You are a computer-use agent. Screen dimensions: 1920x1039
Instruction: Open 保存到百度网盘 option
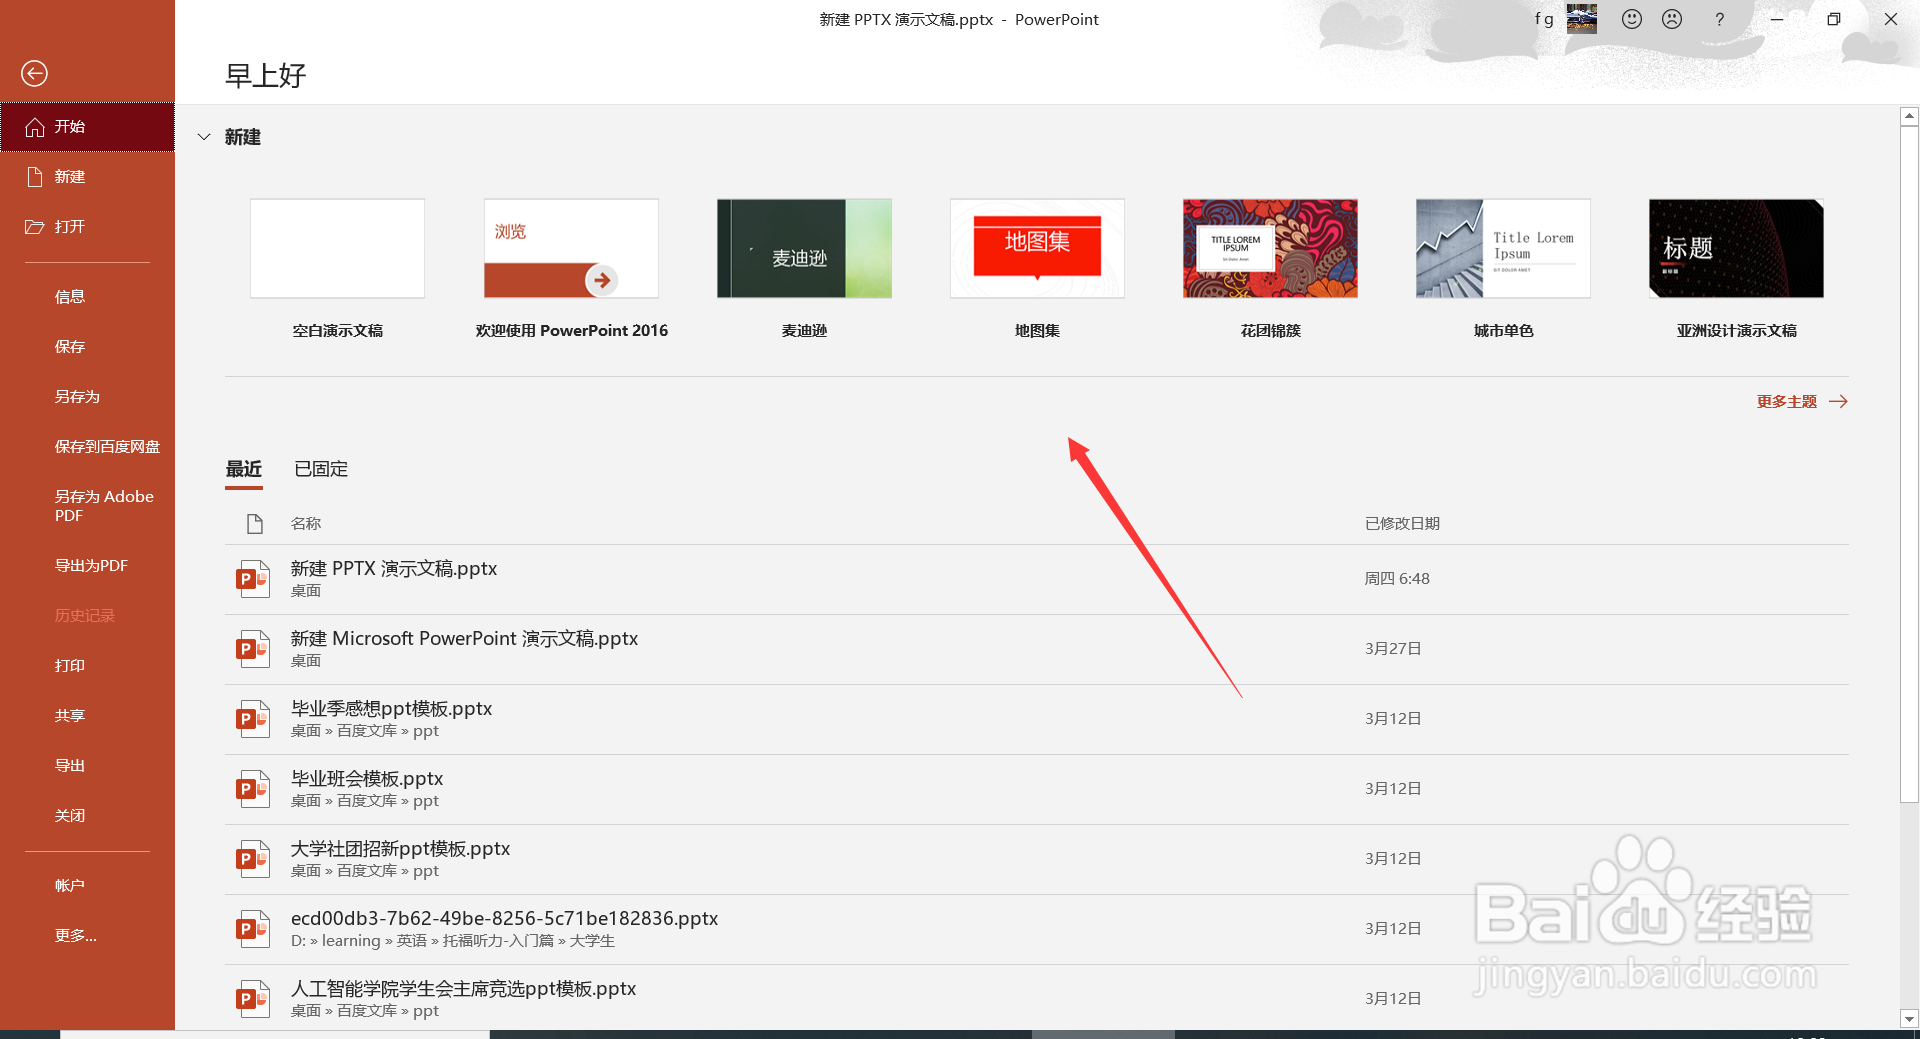click(106, 446)
